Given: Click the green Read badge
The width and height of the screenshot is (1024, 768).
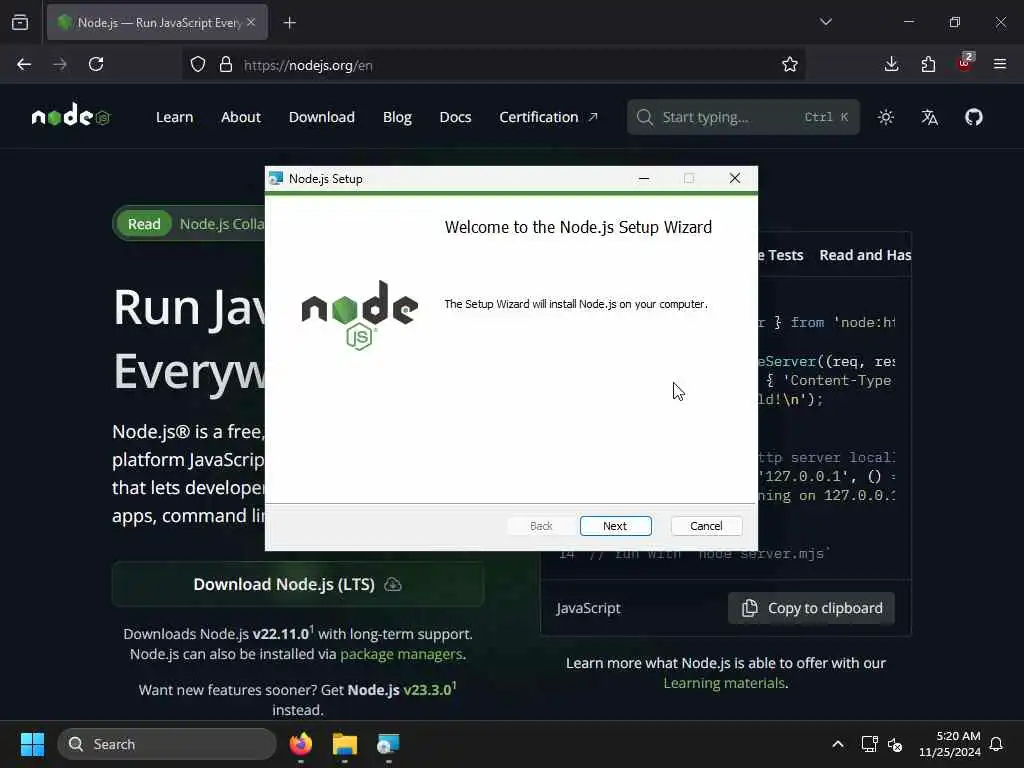Looking at the screenshot, I should (x=144, y=224).
